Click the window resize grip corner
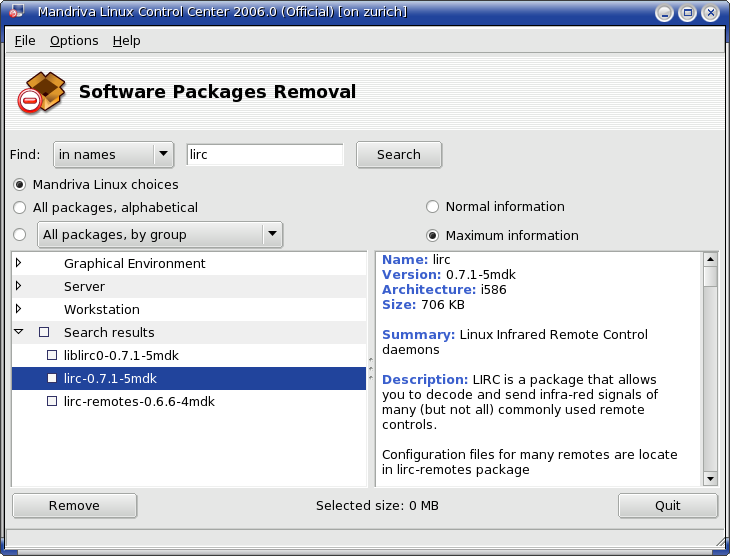The width and height of the screenshot is (730, 556). (721, 542)
